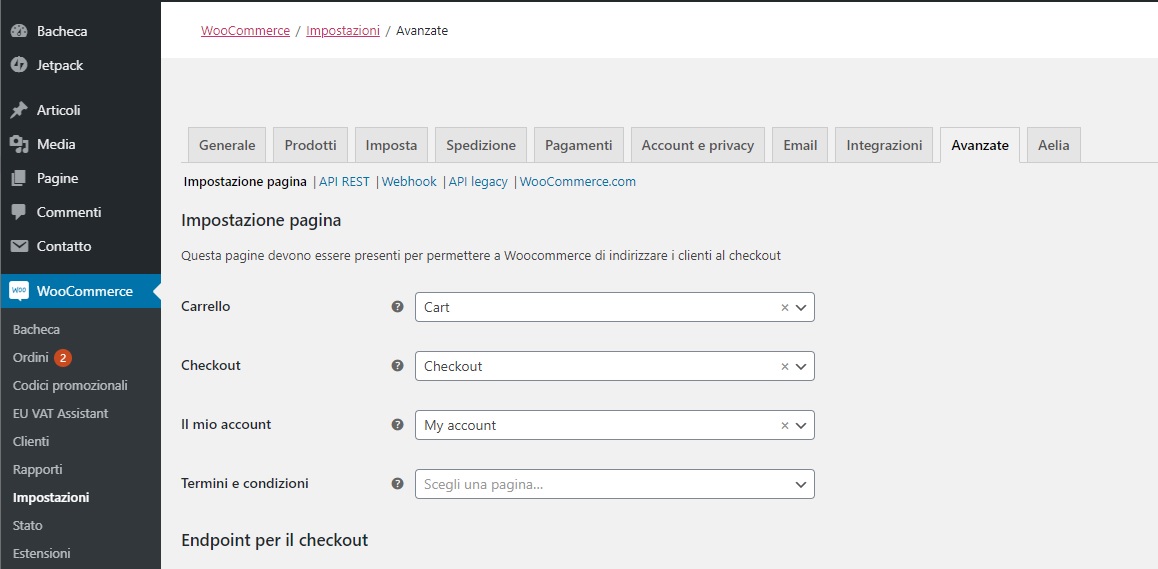
Task: Open the Carrello dropdown arrow
Action: (x=801, y=307)
